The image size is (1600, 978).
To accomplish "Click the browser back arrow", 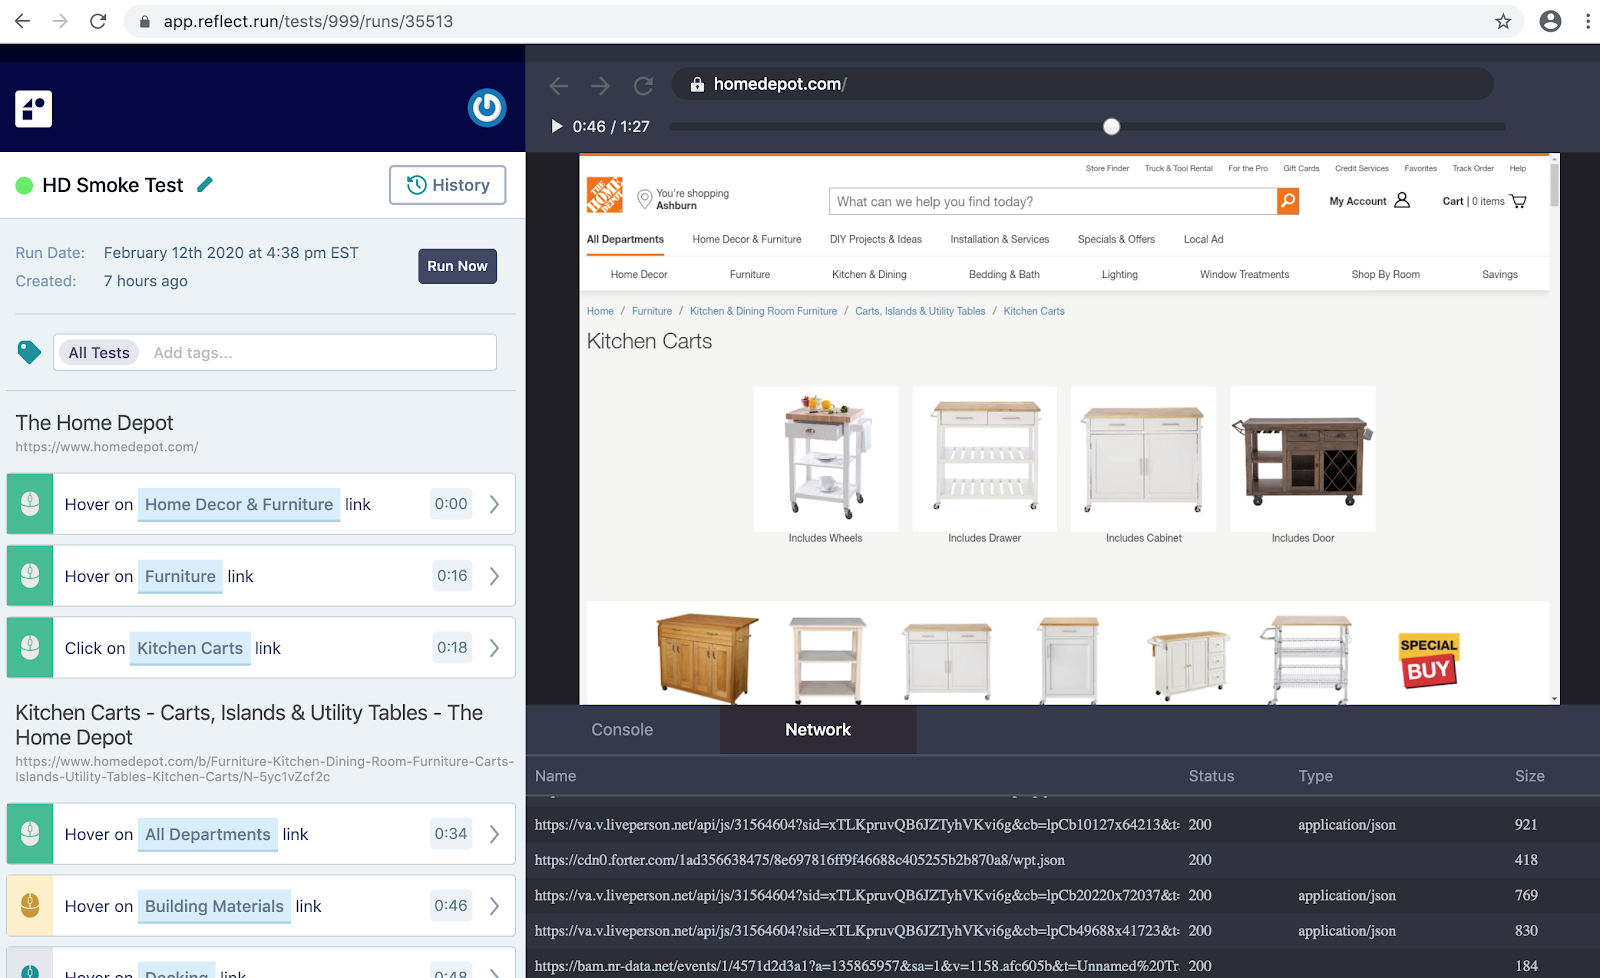I will pyautogui.click(x=22, y=21).
